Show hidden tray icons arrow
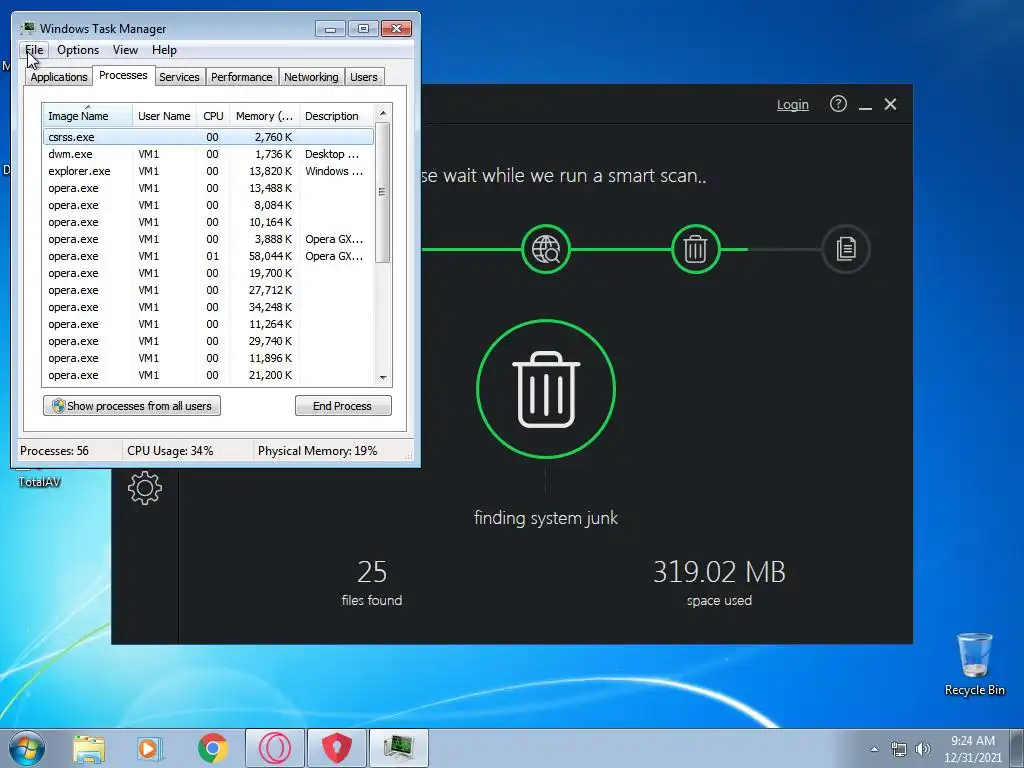Image resolution: width=1024 pixels, height=768 pixels. [874, 749]
